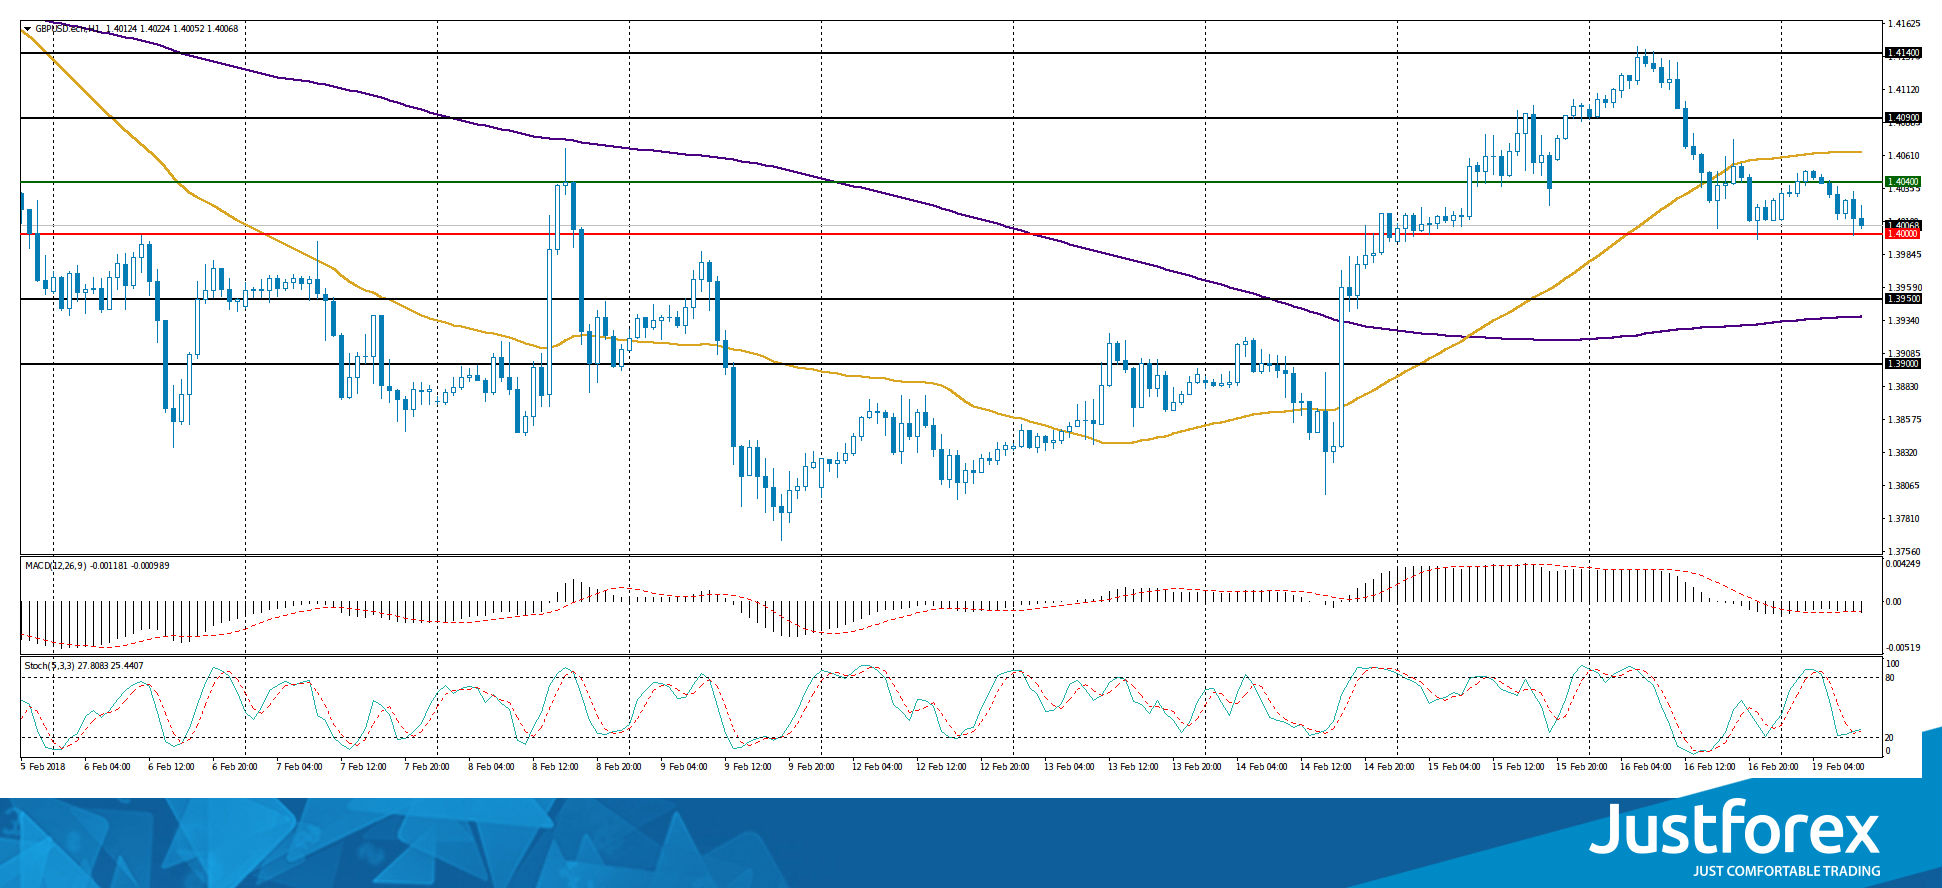1942x888 pixels.
Task: Click the 1.41400 resistance level label
Action: 1902,52
